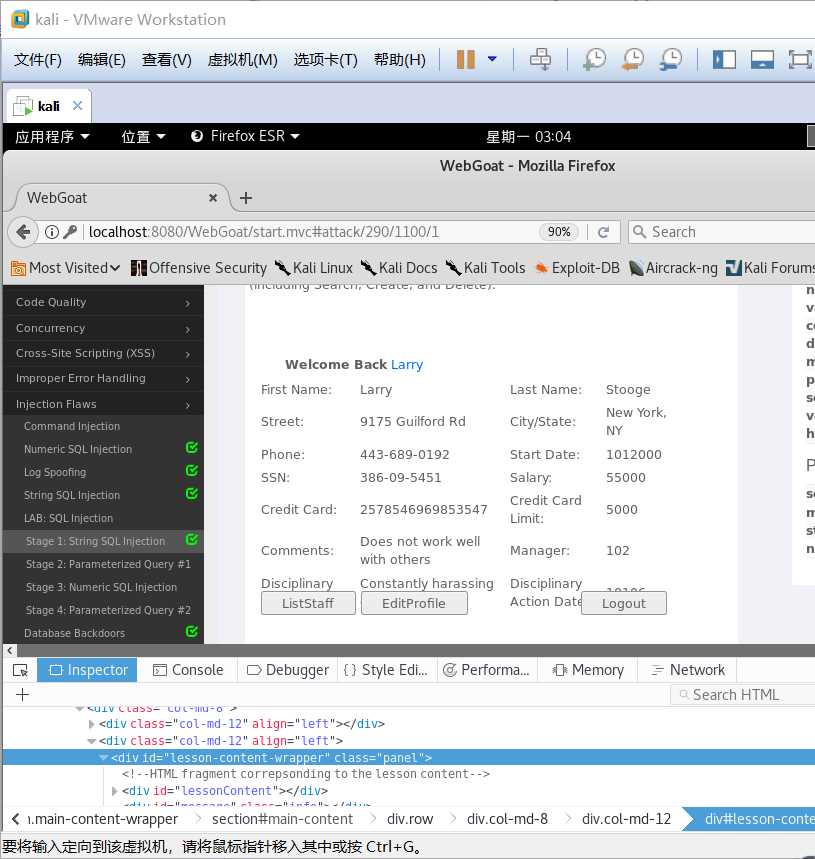Viewport: 815px width, 859px height.
Task: Enter VMware full screen mode
Action: pyautogui.click(x=800, y=59)
